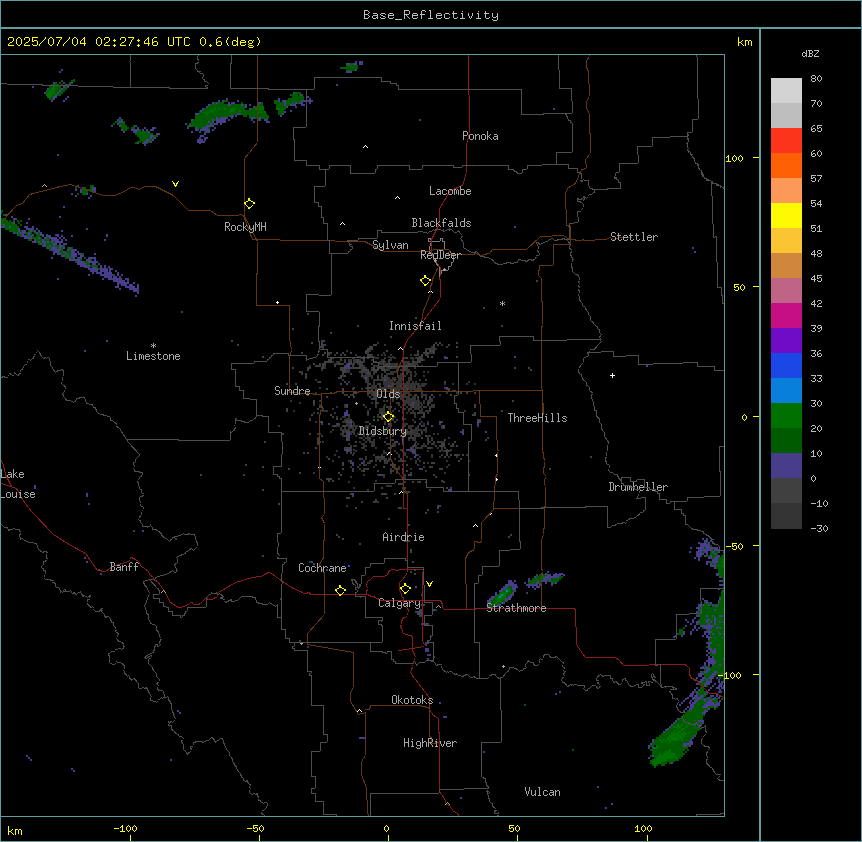862x842 pixels.
Task: Click the yellow diamond marker above Calgary label
Action: [x=405, y=589]
